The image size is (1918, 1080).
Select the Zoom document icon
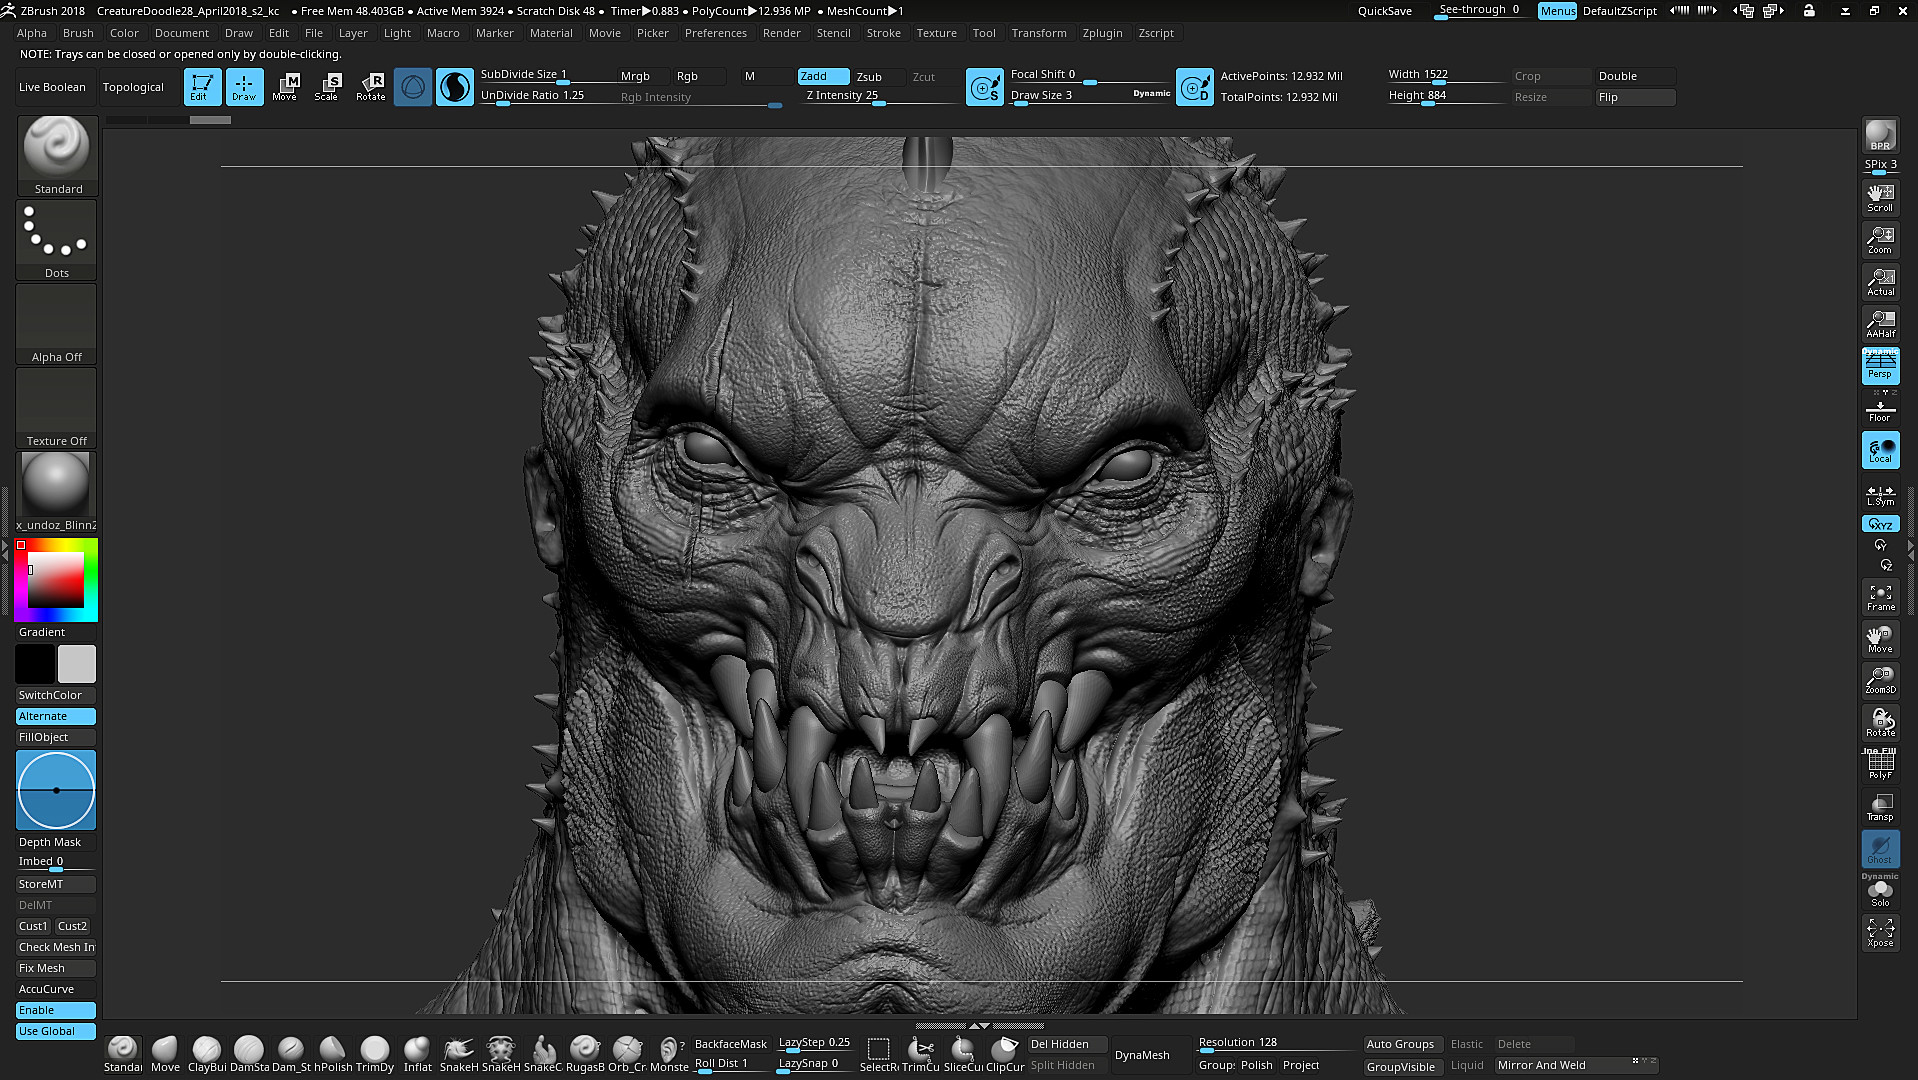[1880, 239]
